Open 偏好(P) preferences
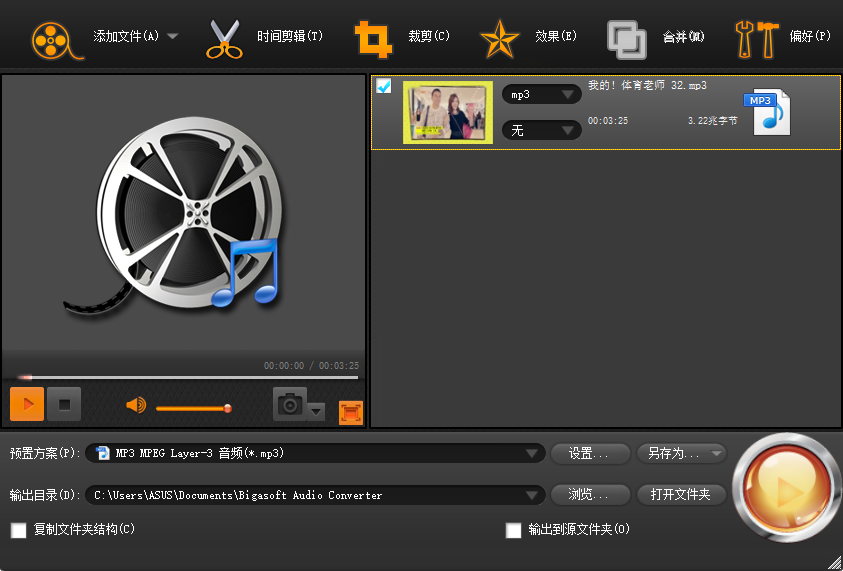This screenshot has width=843, height=571. (810, 36)
